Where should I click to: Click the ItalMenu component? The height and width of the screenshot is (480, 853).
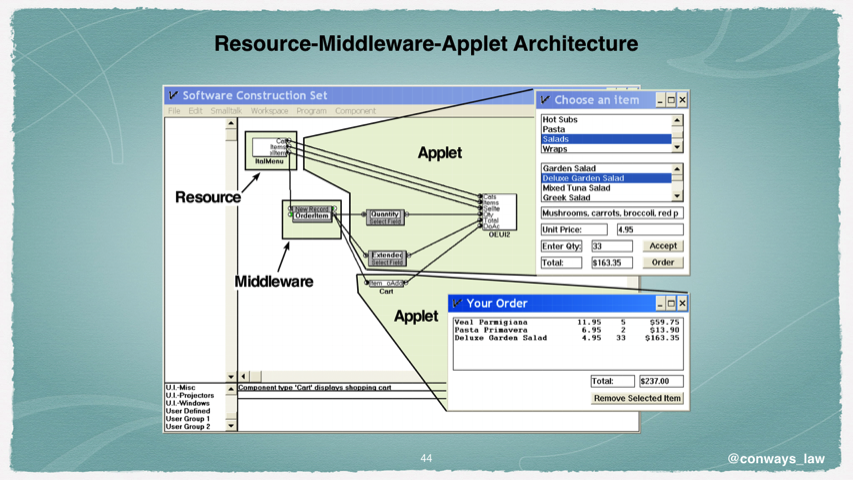coord(270,150)
